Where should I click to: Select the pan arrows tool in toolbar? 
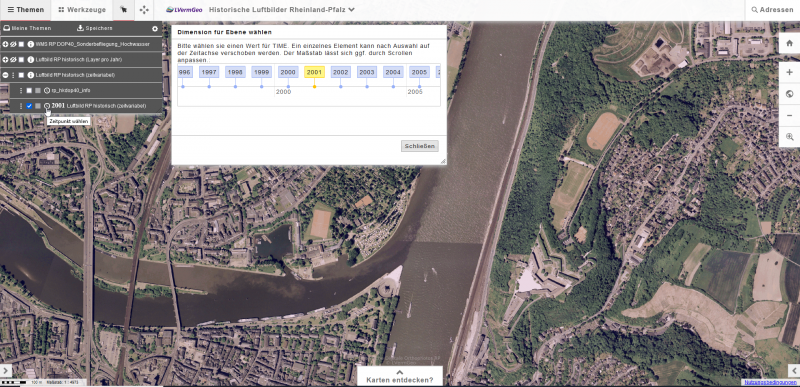pos(144,10)
